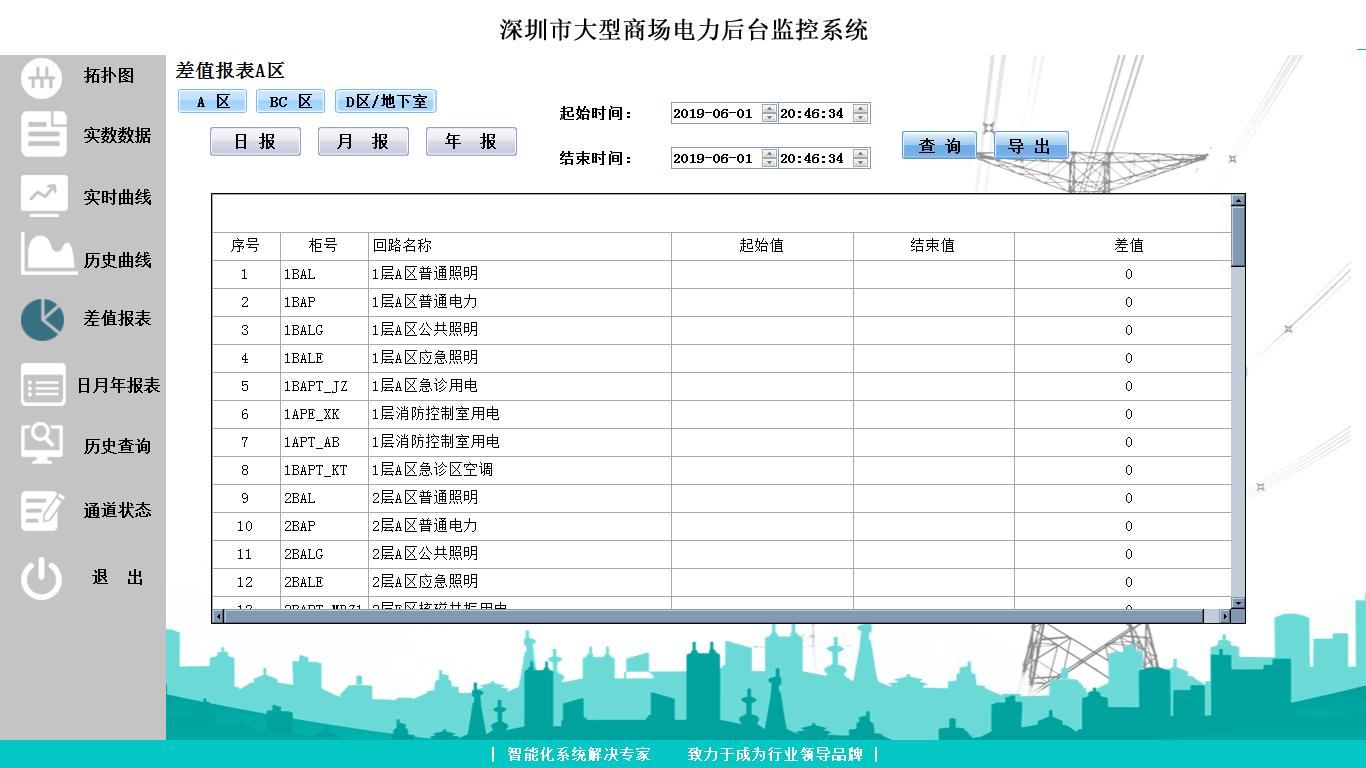This screenshot has height=768, width=1366.
Task: Decrease the end time with the down arrow
Action: 861,163
